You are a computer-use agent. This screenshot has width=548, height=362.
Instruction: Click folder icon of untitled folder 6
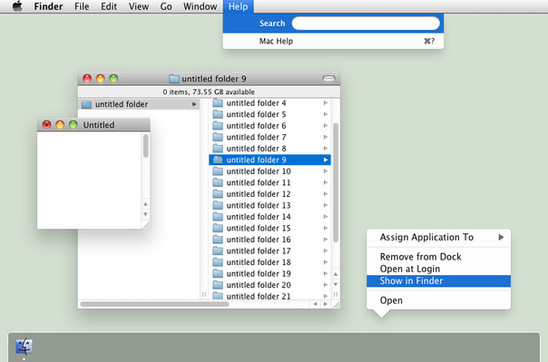218,125
